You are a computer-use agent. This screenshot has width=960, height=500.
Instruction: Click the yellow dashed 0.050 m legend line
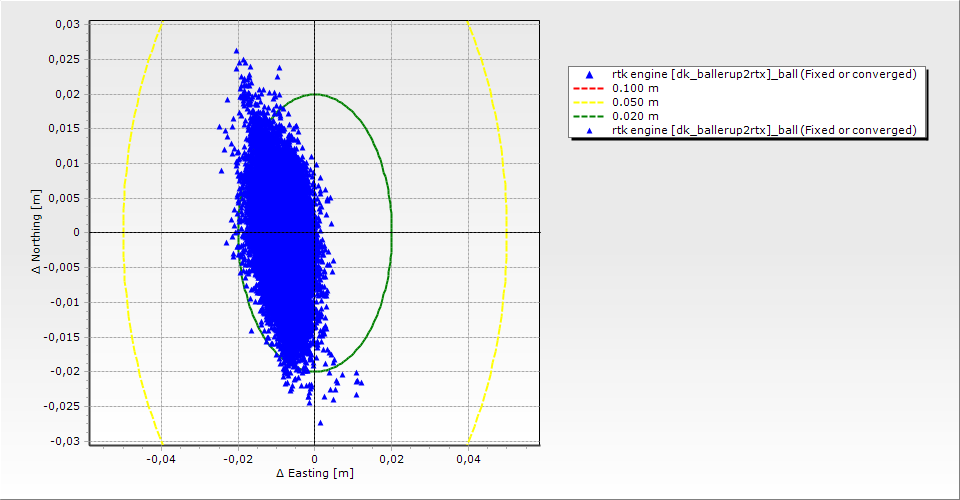[x=588, y=102]
